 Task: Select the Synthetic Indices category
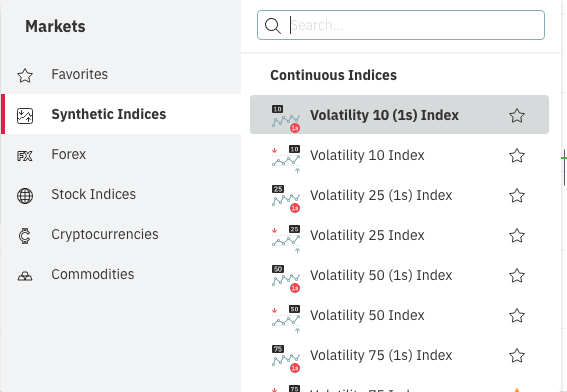tap(121, 114)
